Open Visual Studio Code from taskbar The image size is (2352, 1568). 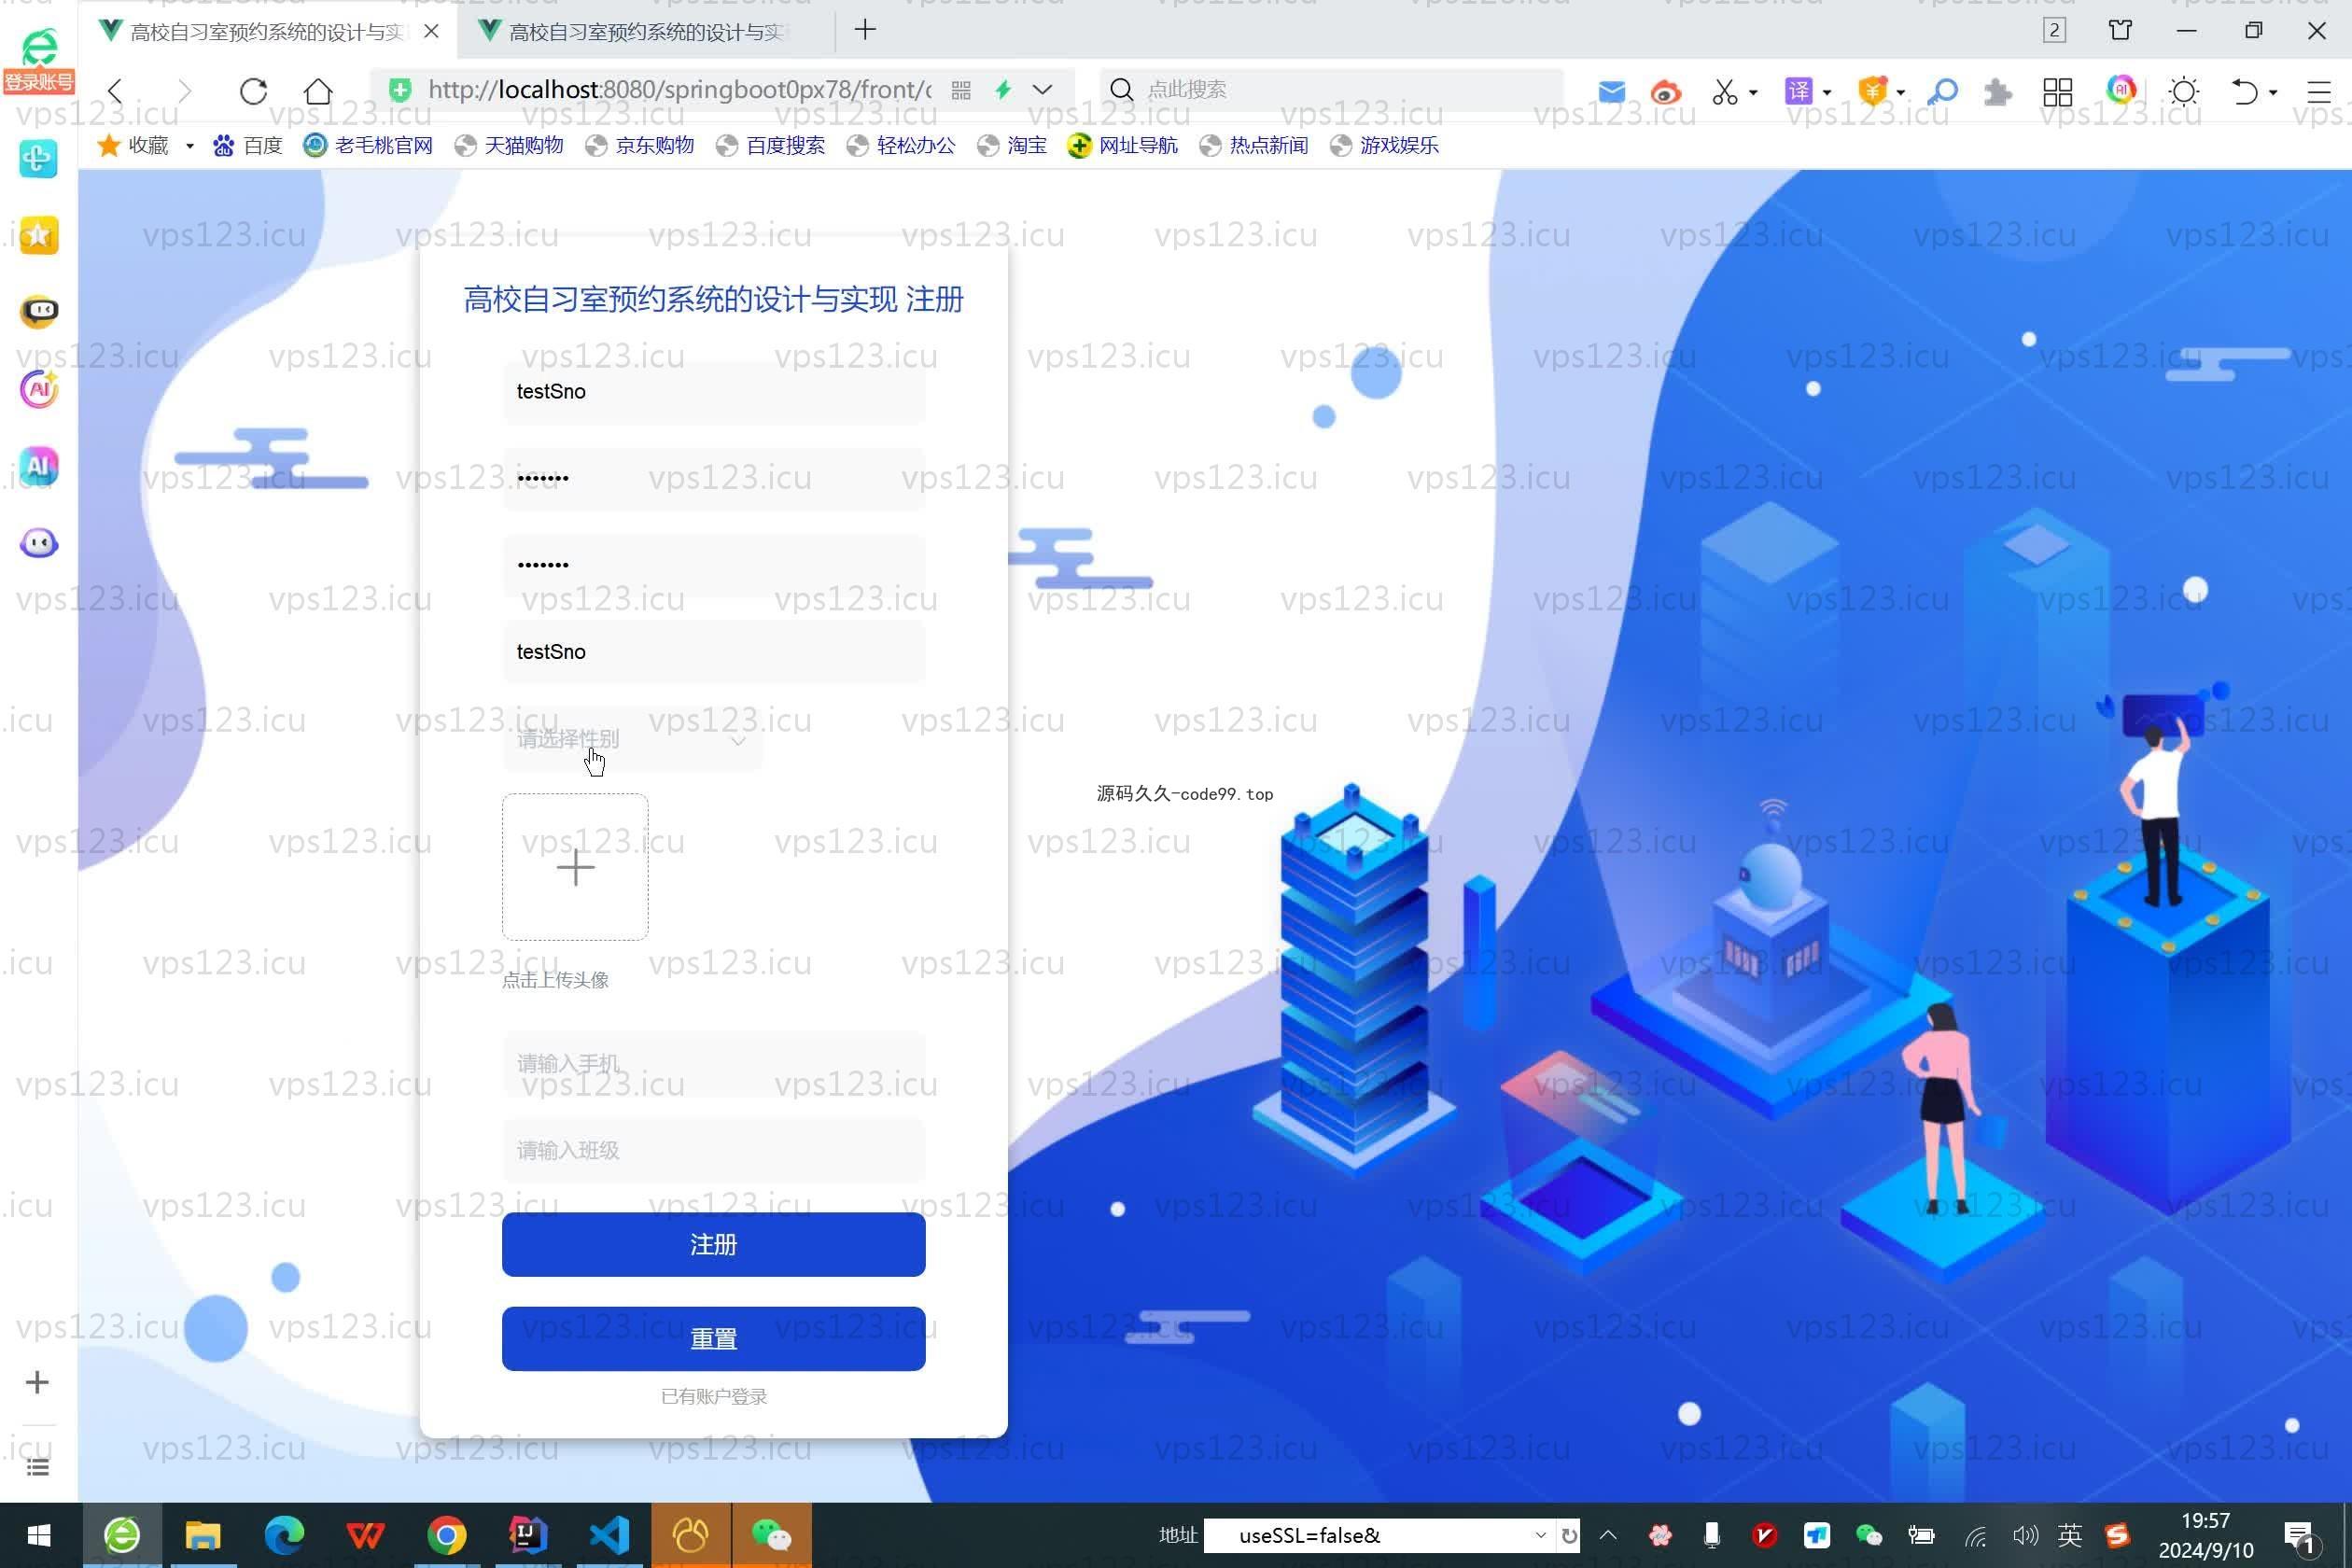(x=609, y=1535)
